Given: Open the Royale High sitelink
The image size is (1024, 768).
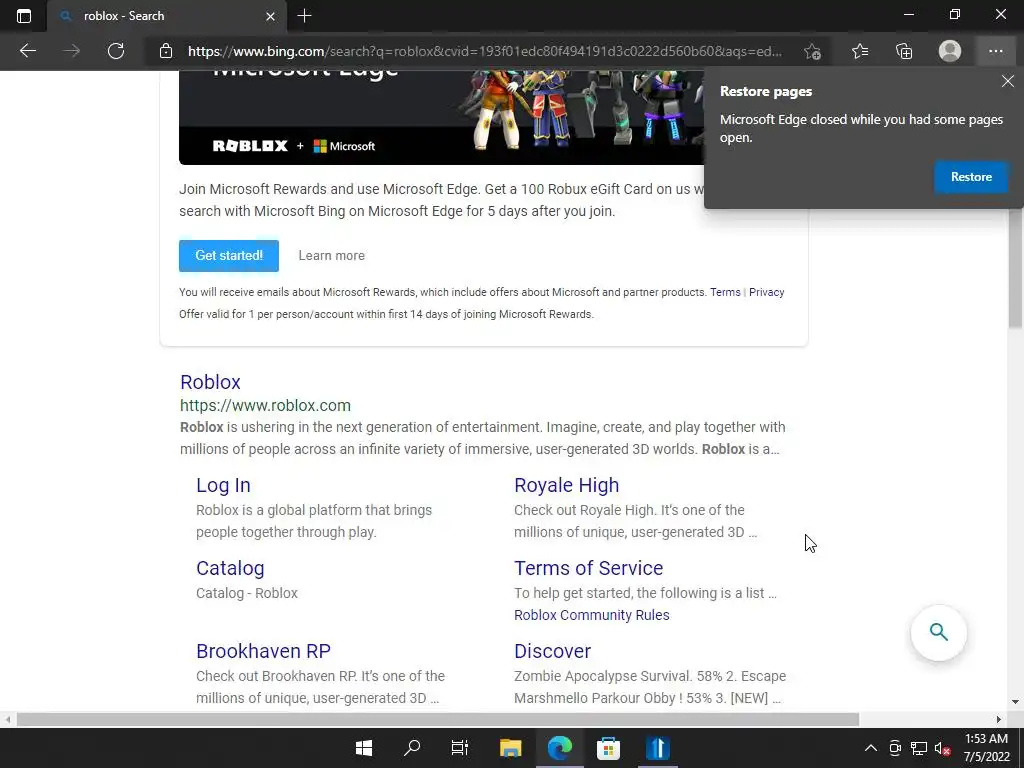Looking at the screenshot, I should tap(566, 485).
